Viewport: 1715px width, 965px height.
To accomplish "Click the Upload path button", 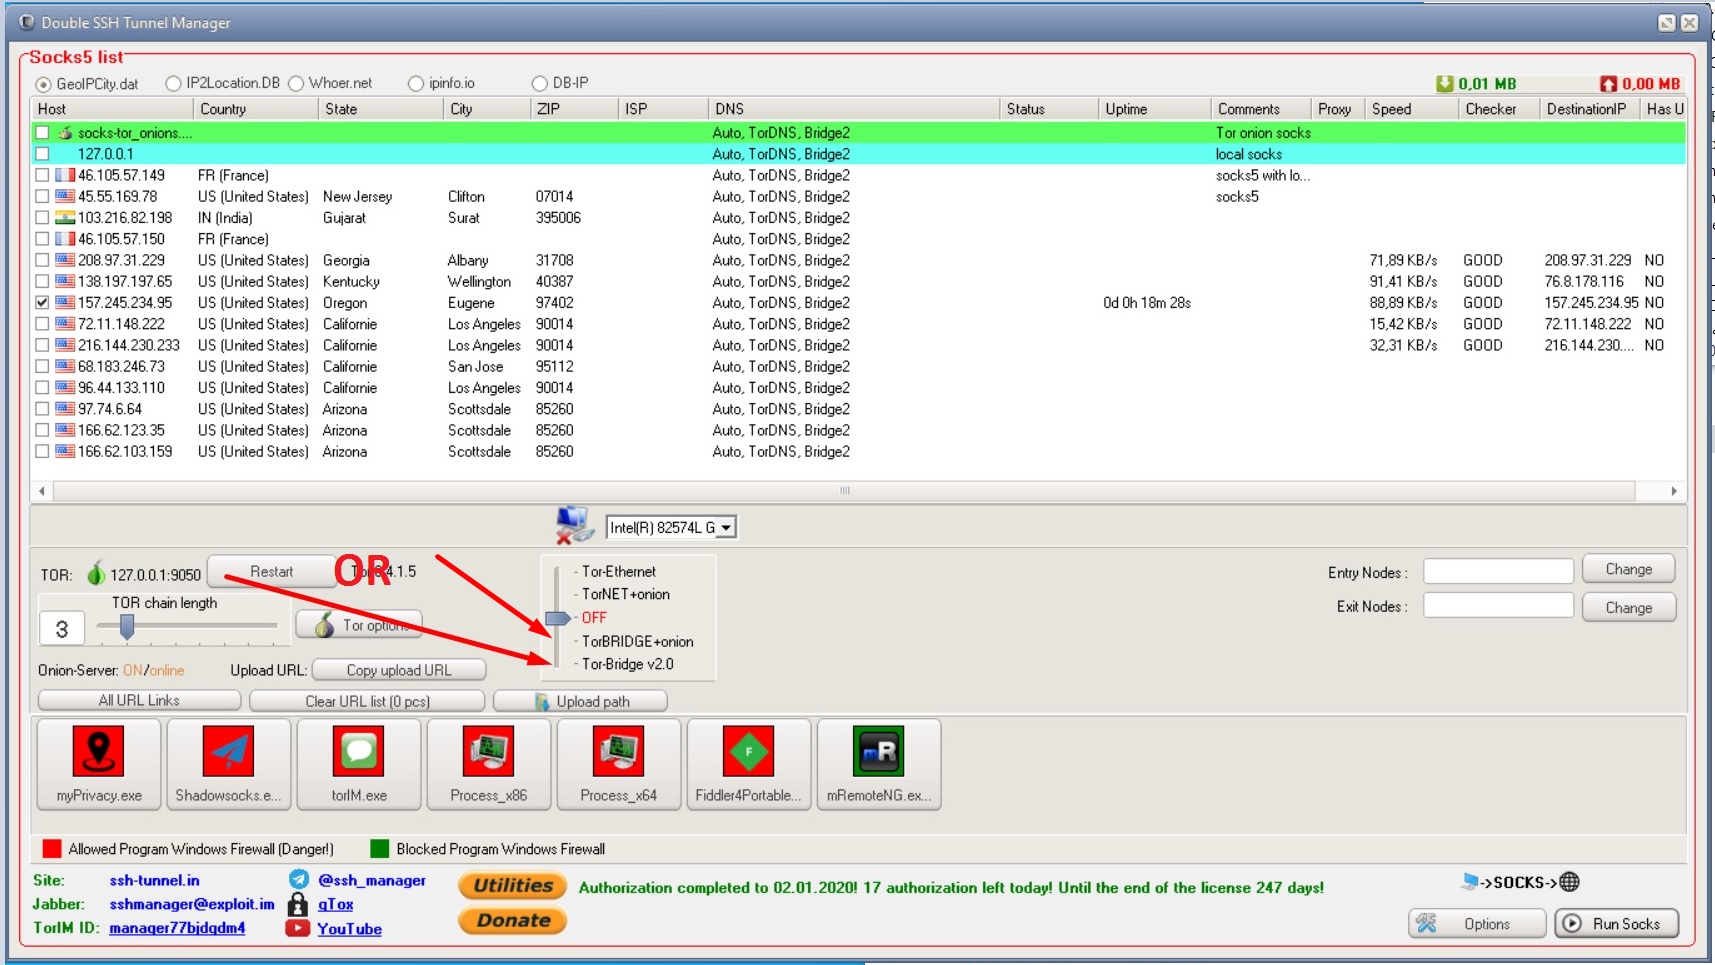I will (x=580, y=701).
